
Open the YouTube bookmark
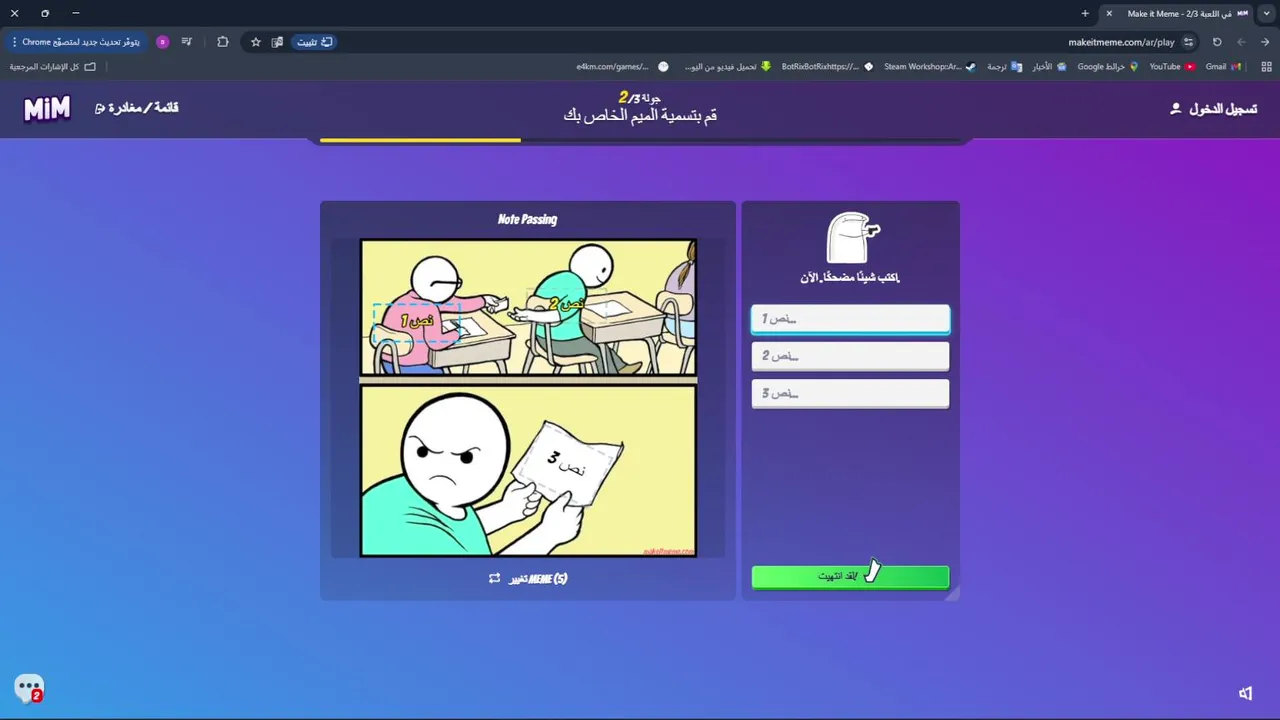pyautogui.click(x=1172, y=67)
